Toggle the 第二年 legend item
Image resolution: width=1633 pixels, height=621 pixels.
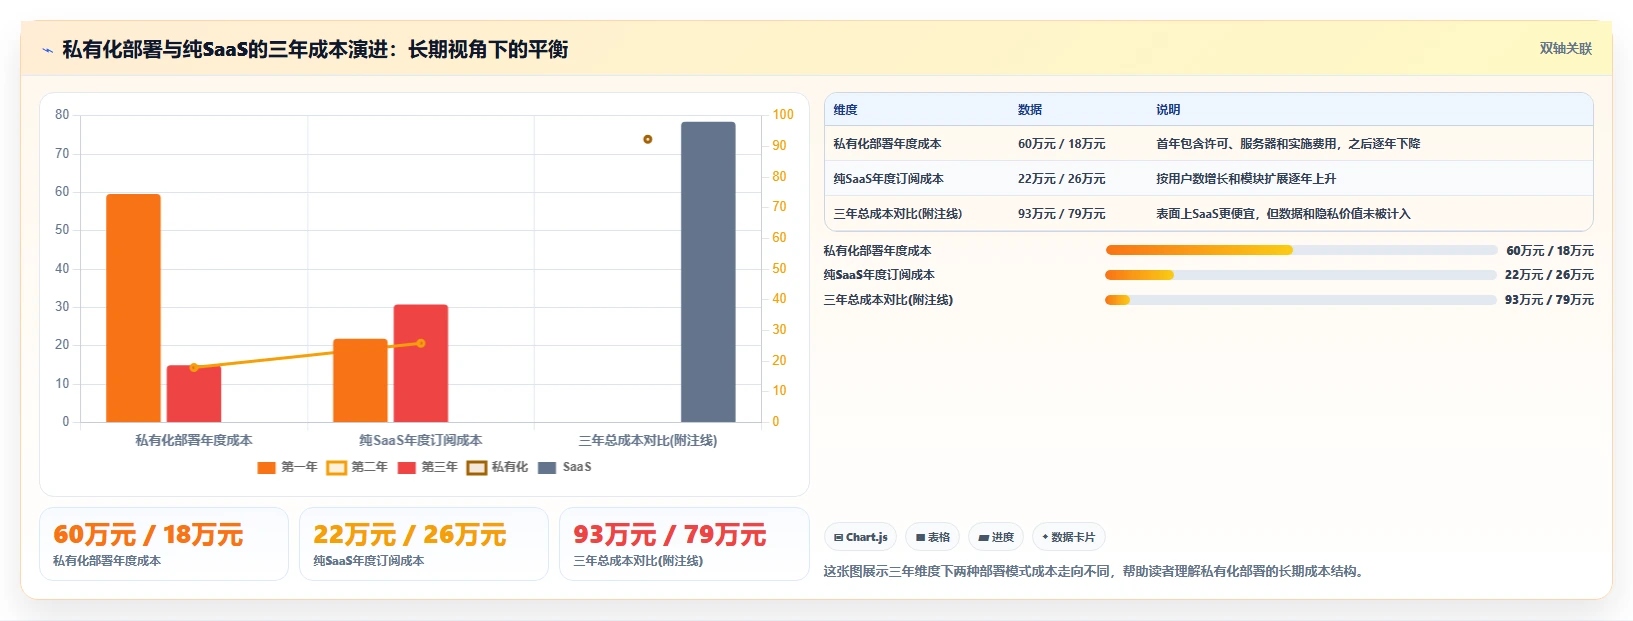[x=357, y=467]
